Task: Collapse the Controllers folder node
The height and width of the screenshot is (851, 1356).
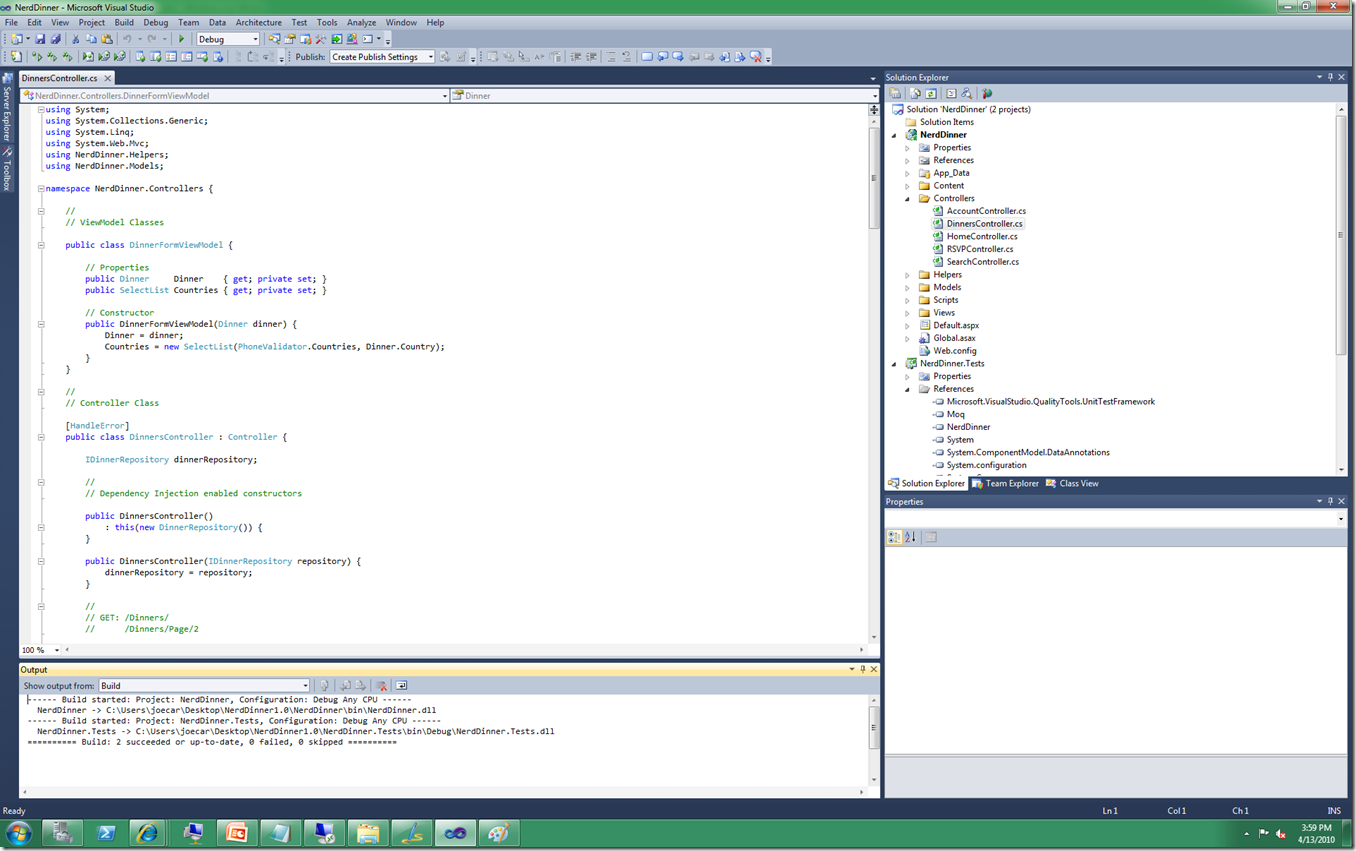Action: 908,198
